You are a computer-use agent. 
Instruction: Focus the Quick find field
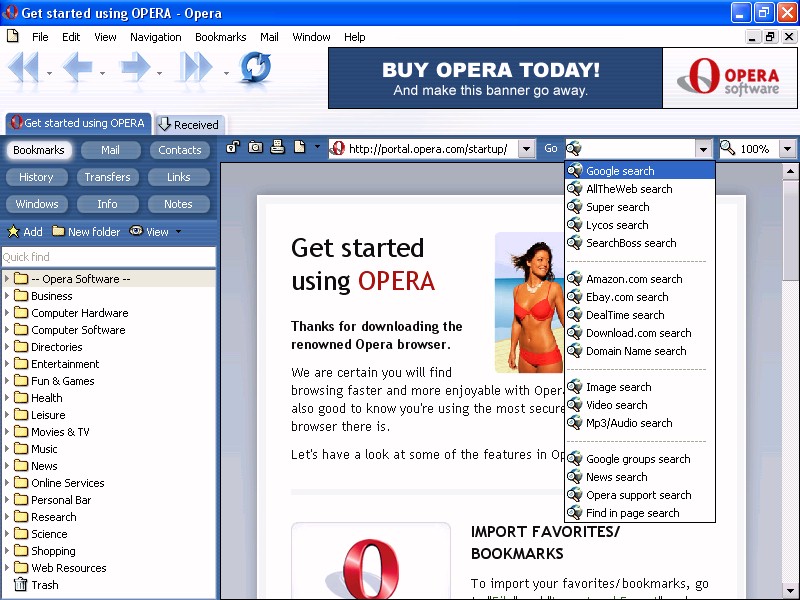(108, 257)
